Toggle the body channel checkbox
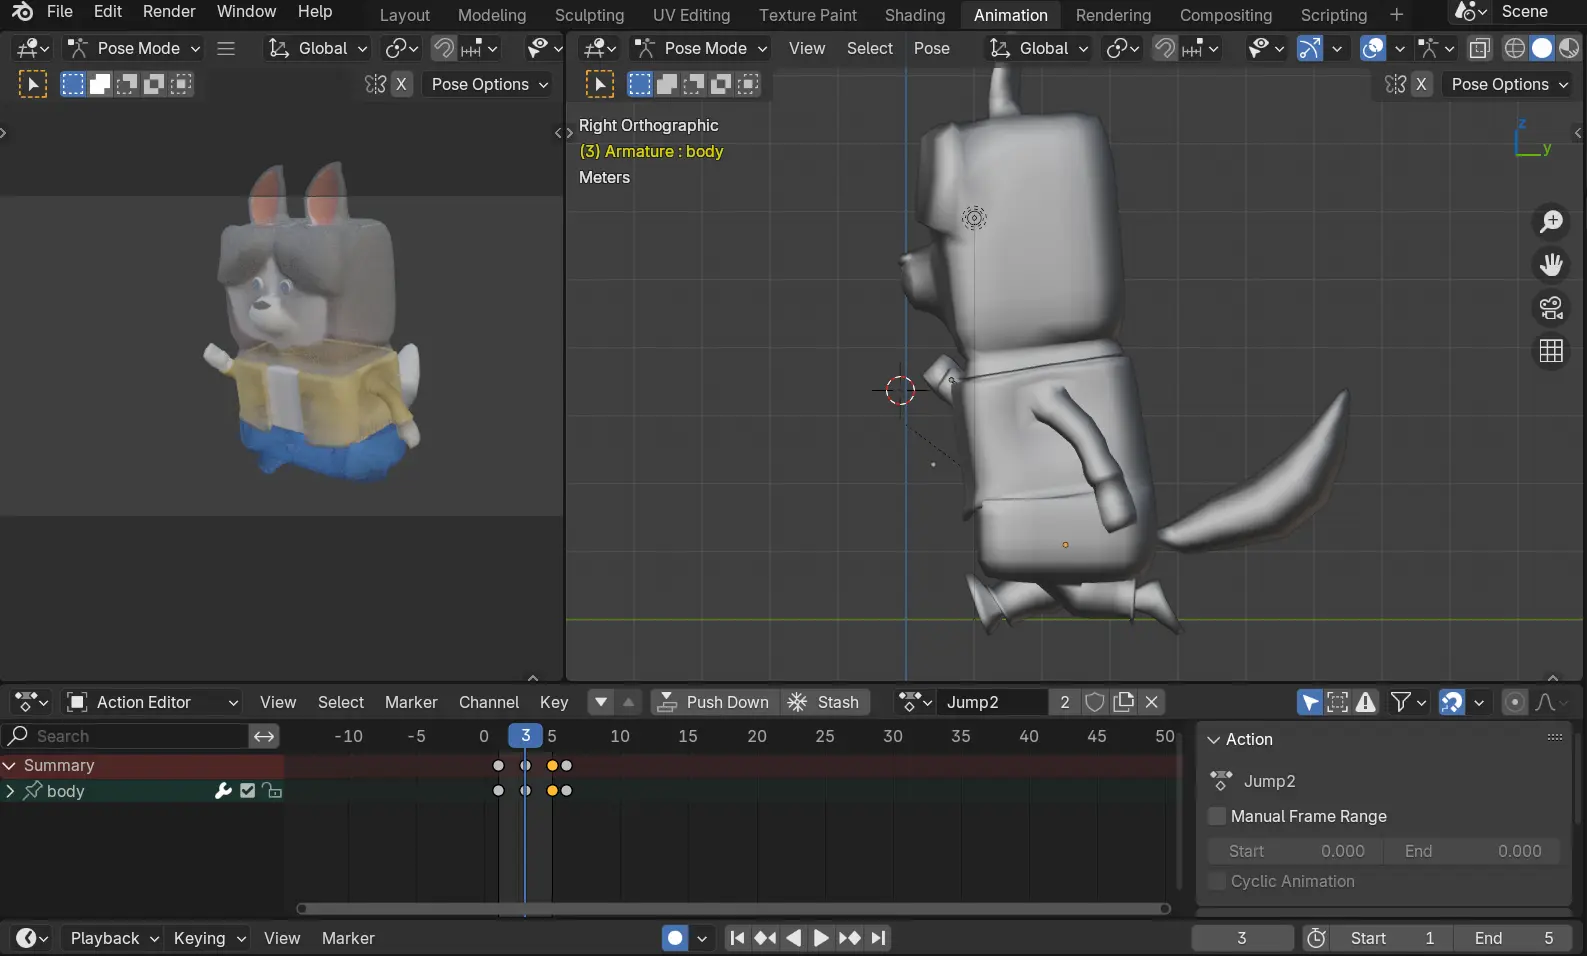The image size is (1587, 956). (x=248, y=791)
